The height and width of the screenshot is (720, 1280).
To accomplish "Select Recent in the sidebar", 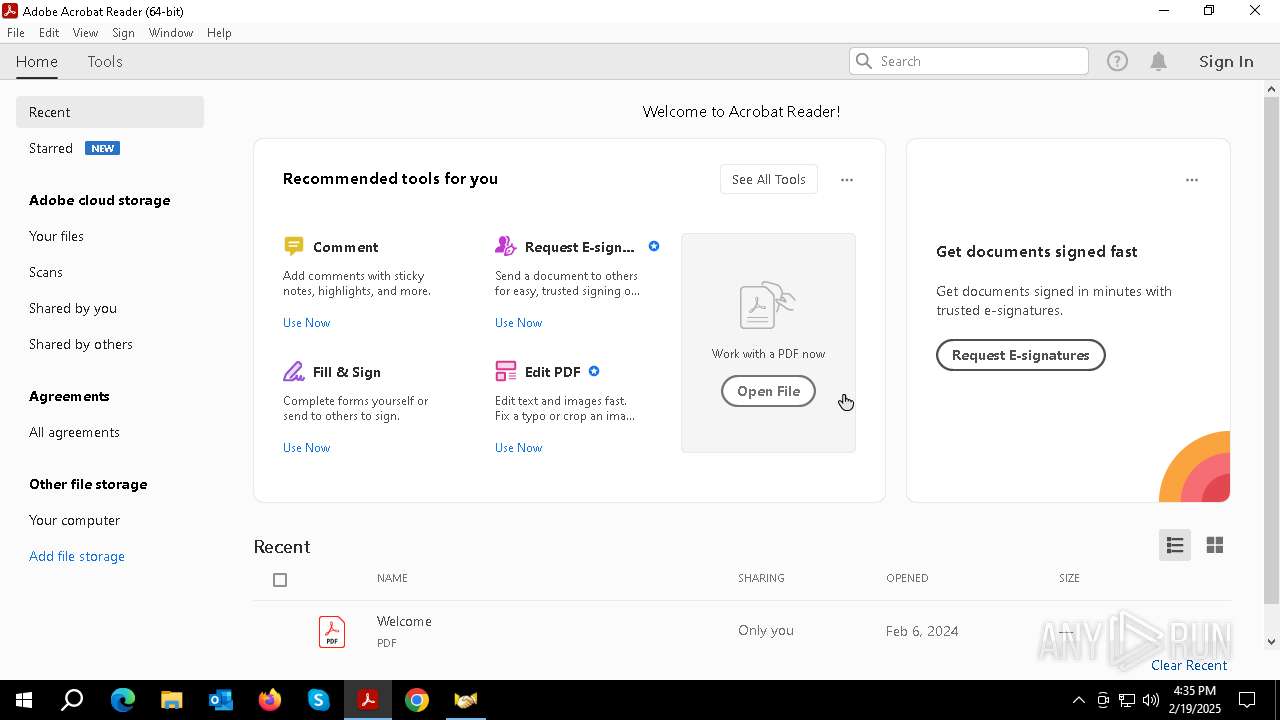I will pos(110,112).
